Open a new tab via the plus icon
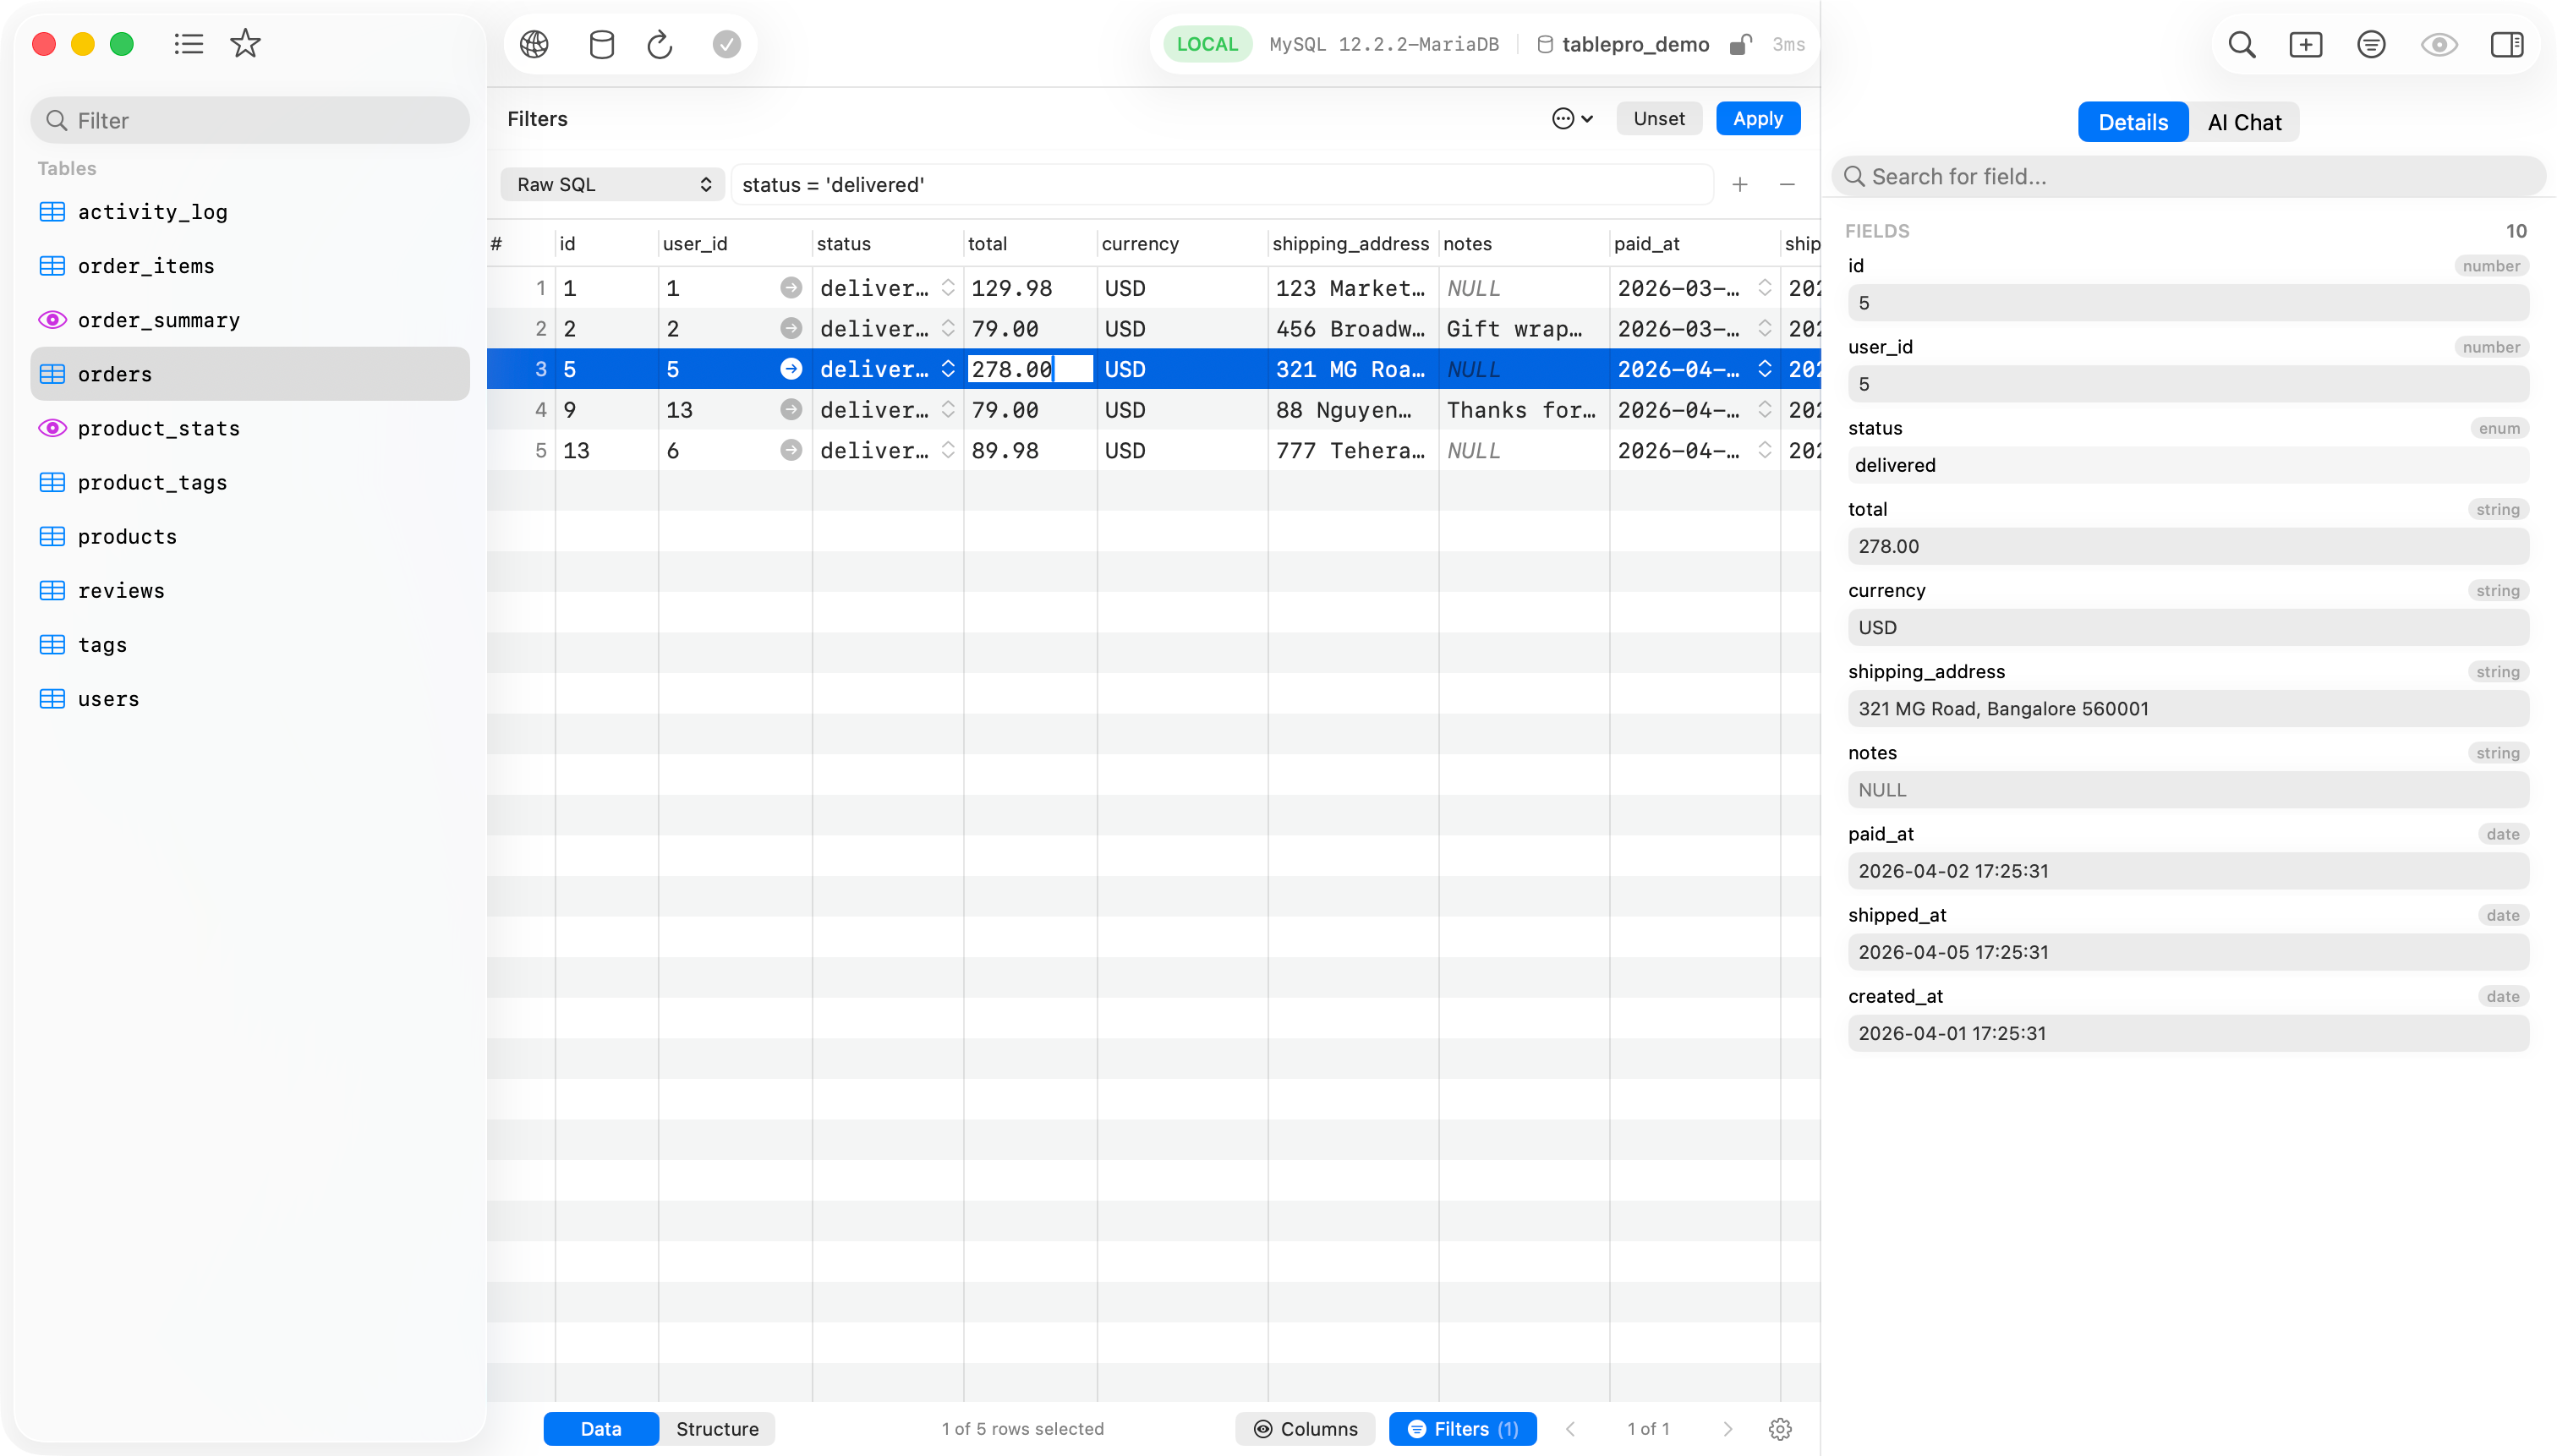The width and height of the screenshot is (2557, 1456). point(2306,45)
